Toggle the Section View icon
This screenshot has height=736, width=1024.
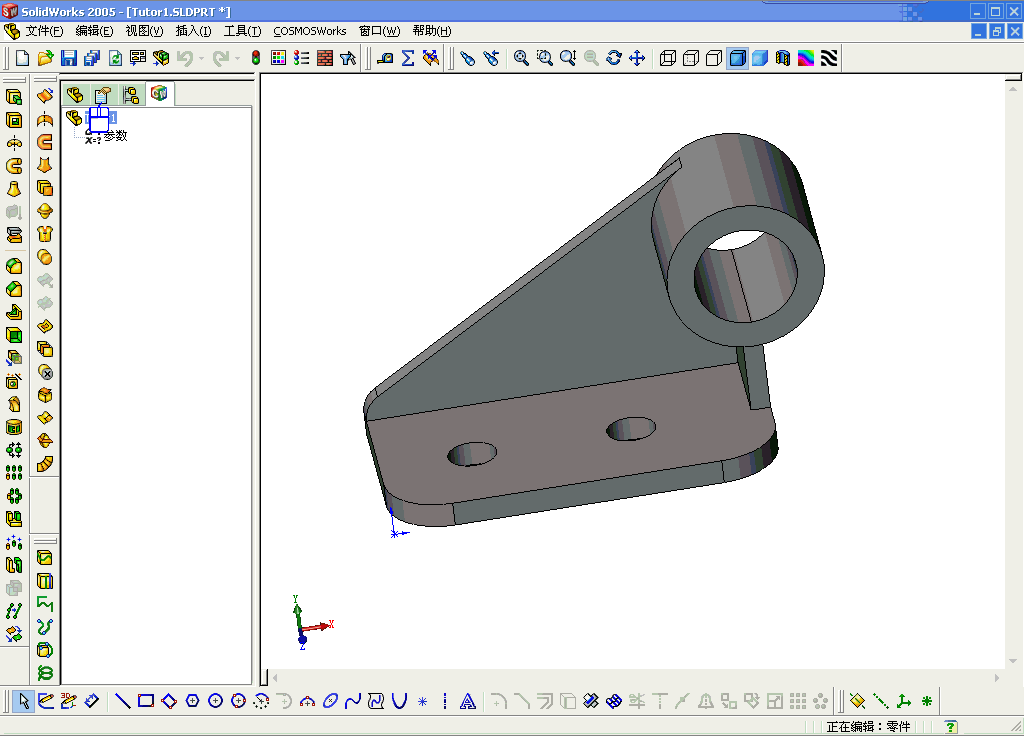click(x=783, y=58)
